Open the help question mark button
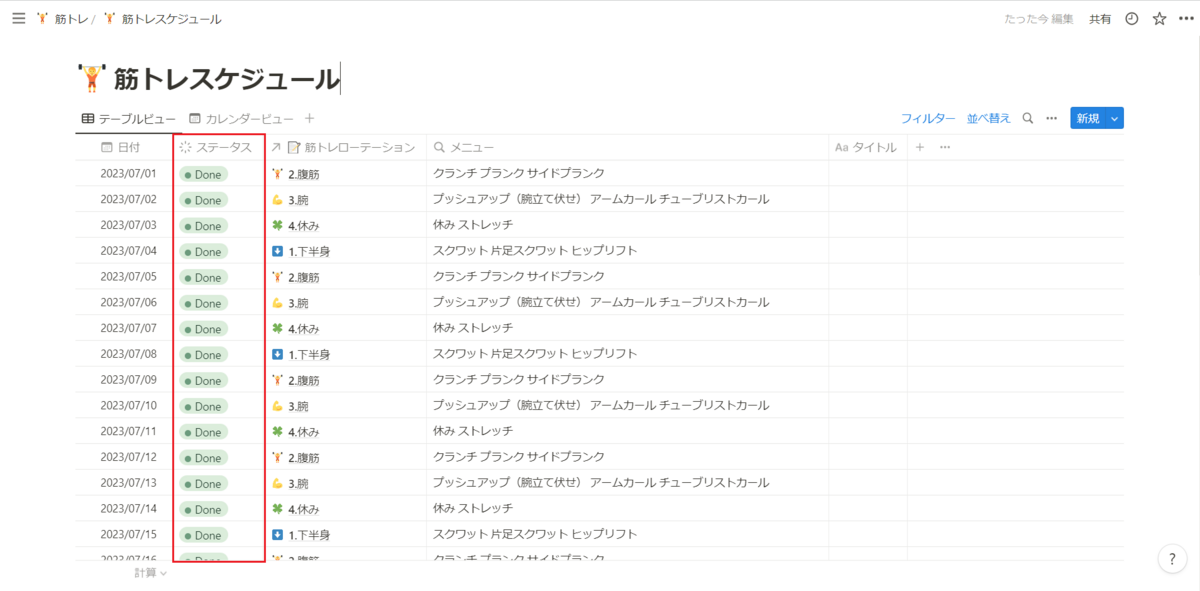Screen dimensions: 1200x591 coord(1171,560)
